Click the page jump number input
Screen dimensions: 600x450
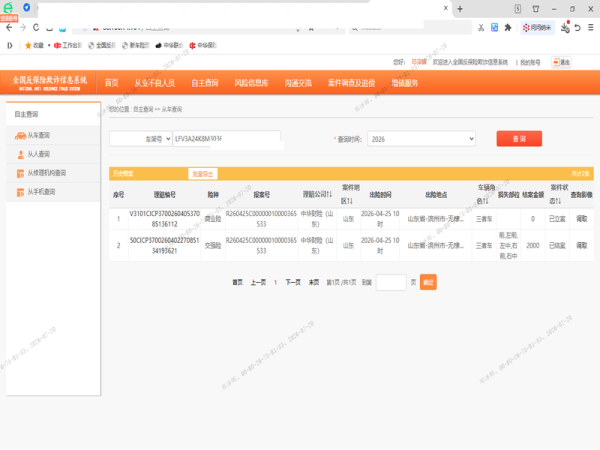pyautogui.click(x=391, y=282)
